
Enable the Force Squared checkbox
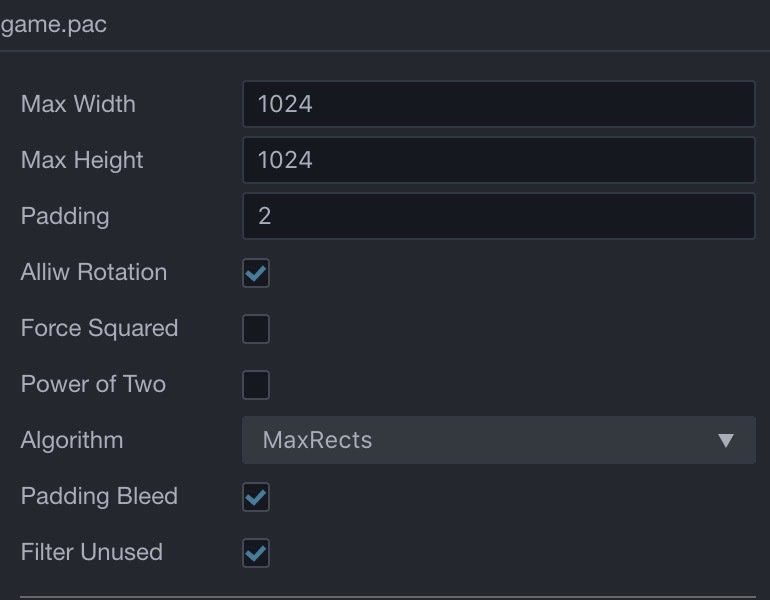(x=256, y=329)
